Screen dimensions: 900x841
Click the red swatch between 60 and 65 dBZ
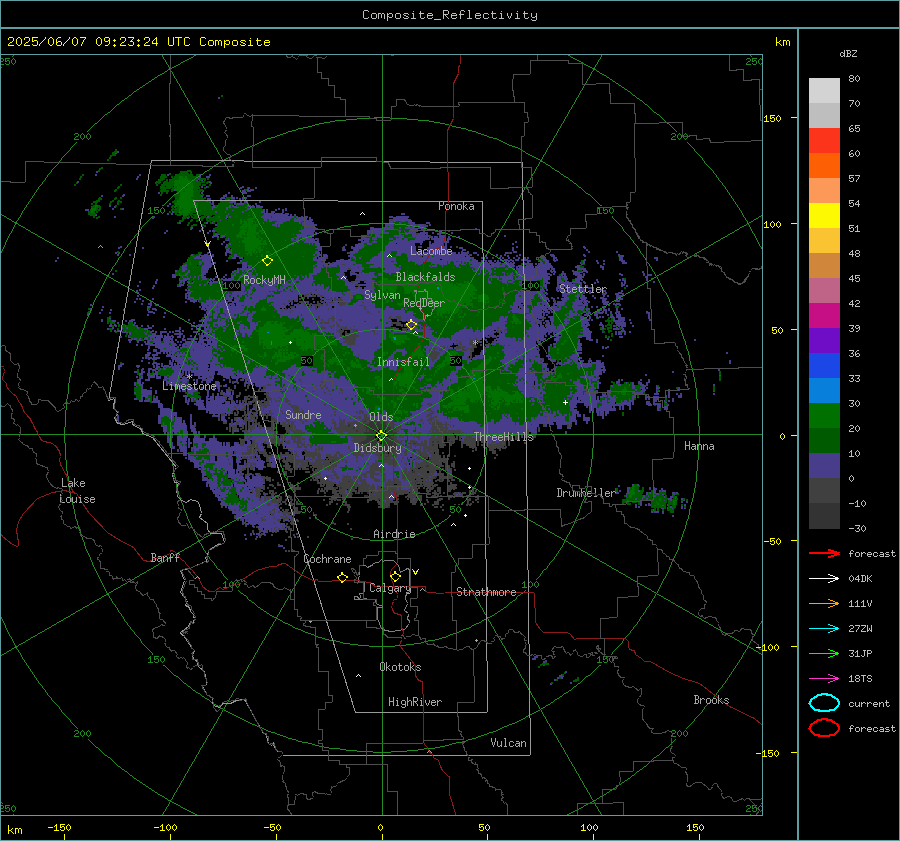(x=824, y=141)
